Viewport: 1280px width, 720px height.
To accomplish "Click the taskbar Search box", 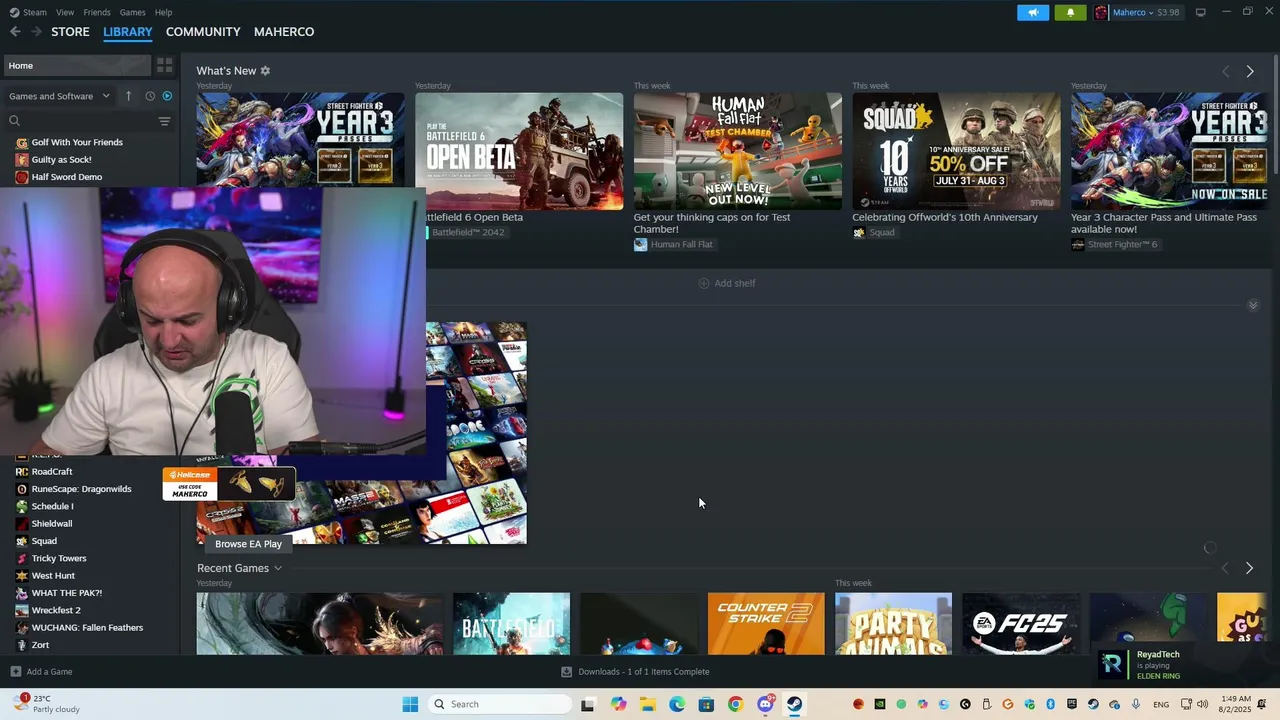I will point(501,704).
